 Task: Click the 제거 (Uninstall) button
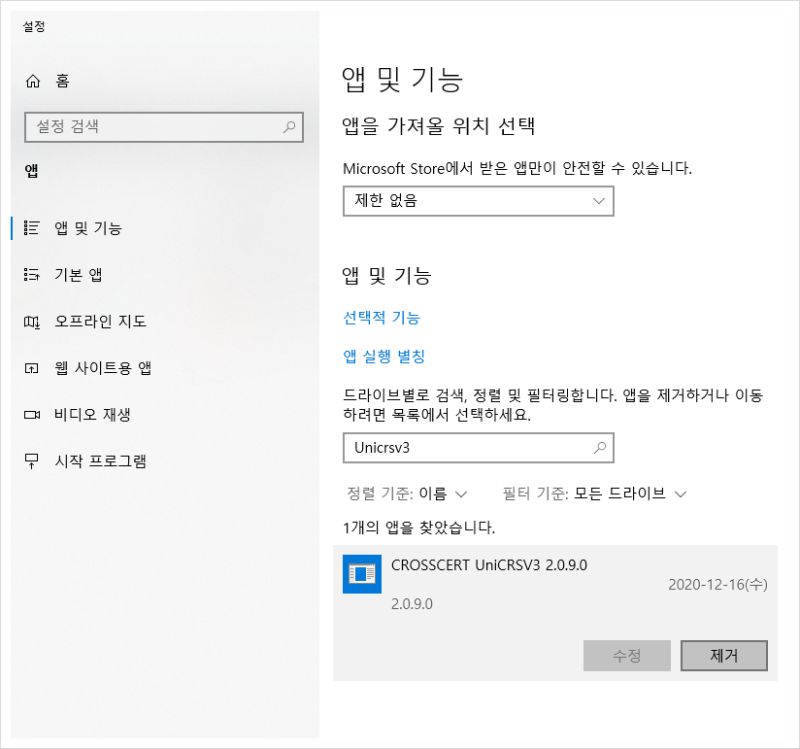723,655
